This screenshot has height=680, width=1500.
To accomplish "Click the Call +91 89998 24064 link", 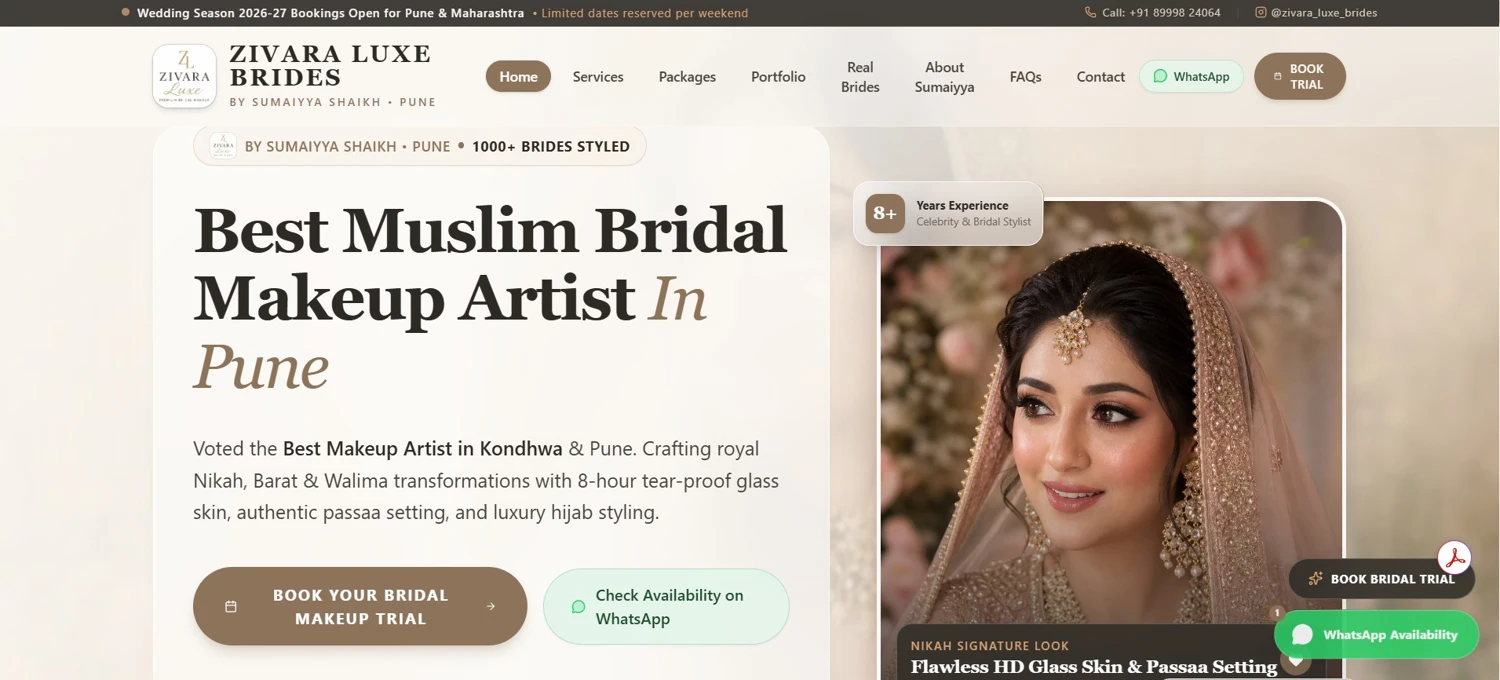I will click(x=1153, y=13).
